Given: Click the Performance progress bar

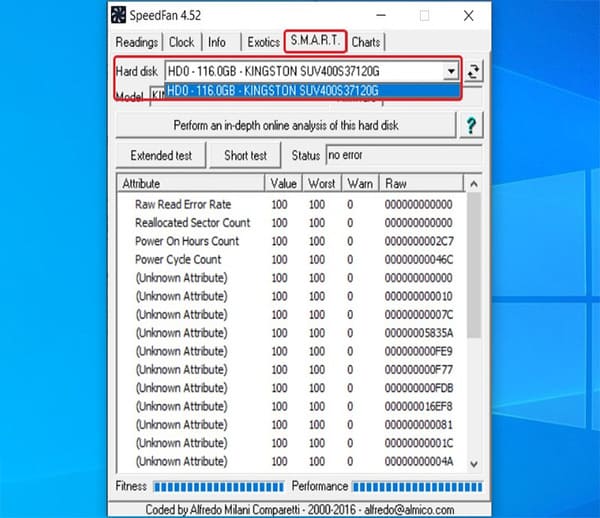Looking at the screenshot, I should tap(417, 487).
